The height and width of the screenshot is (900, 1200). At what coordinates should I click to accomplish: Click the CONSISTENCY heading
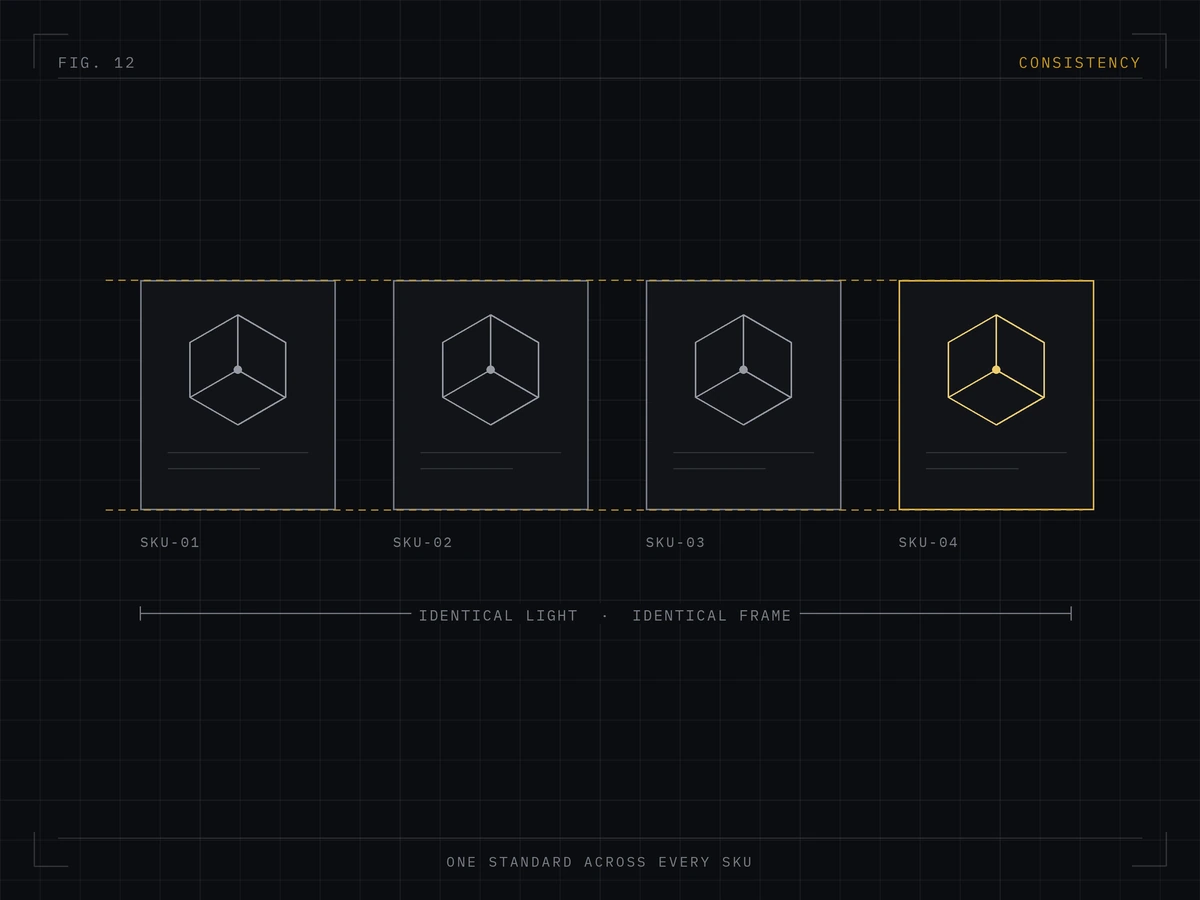point(1080,63)
